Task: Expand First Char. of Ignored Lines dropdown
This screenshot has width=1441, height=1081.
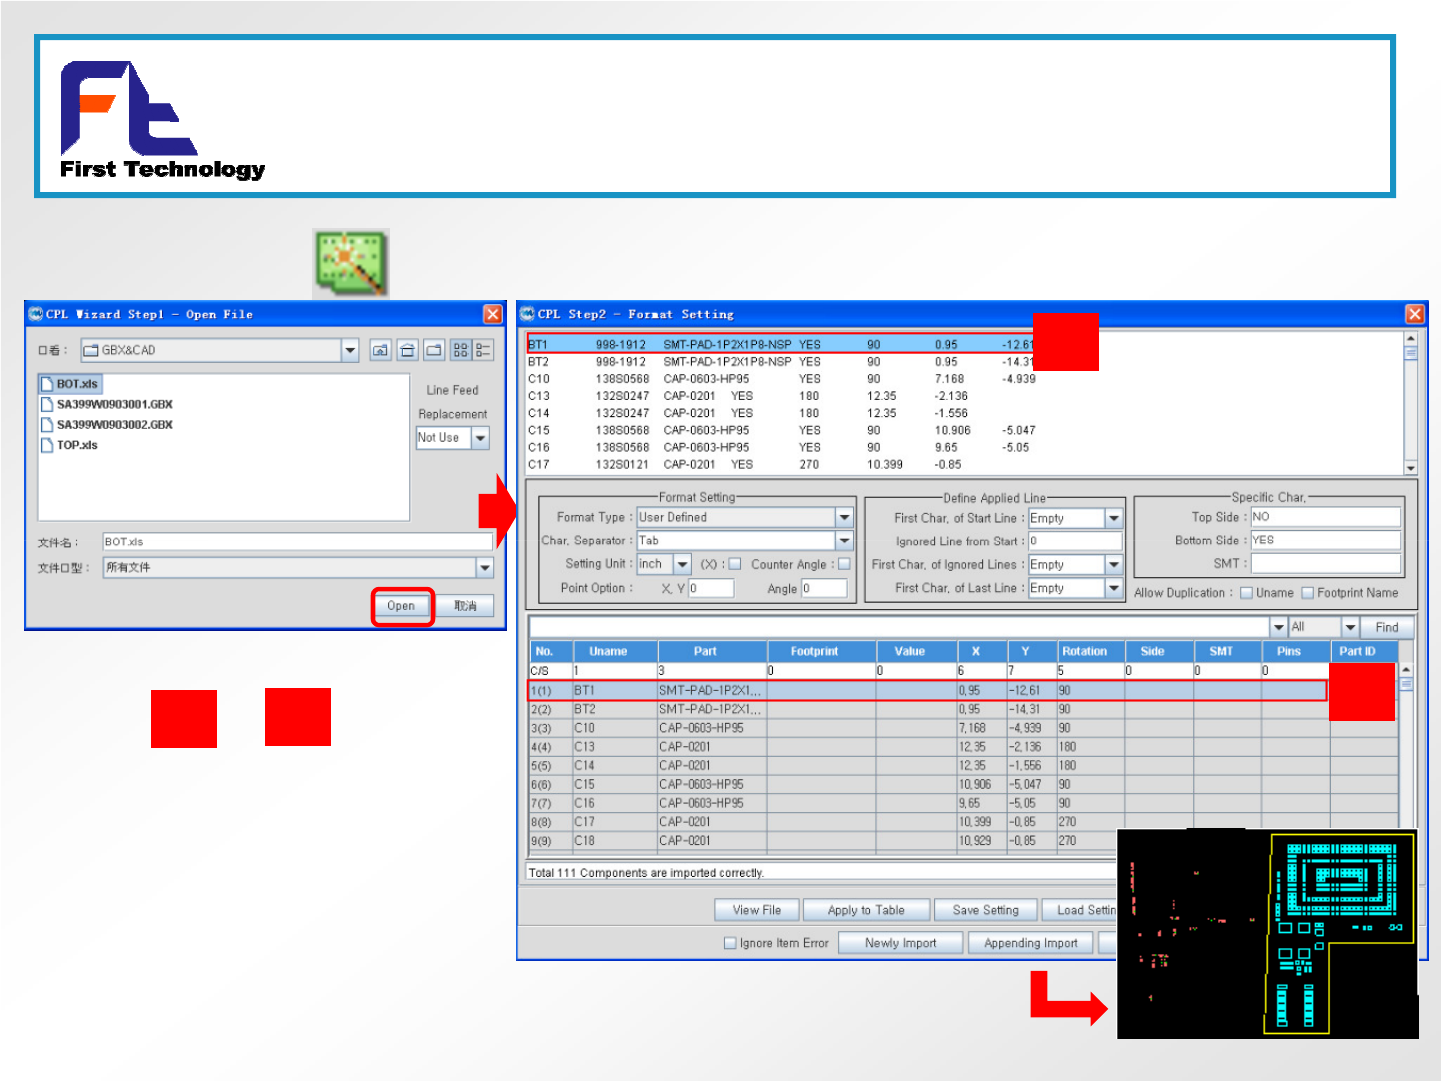Action: (x=1114, y=565)
